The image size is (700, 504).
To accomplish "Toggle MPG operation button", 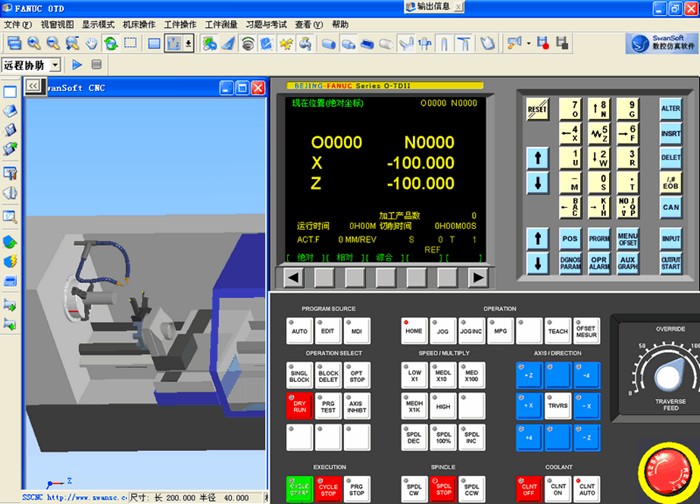I will (x=500, y=331).
